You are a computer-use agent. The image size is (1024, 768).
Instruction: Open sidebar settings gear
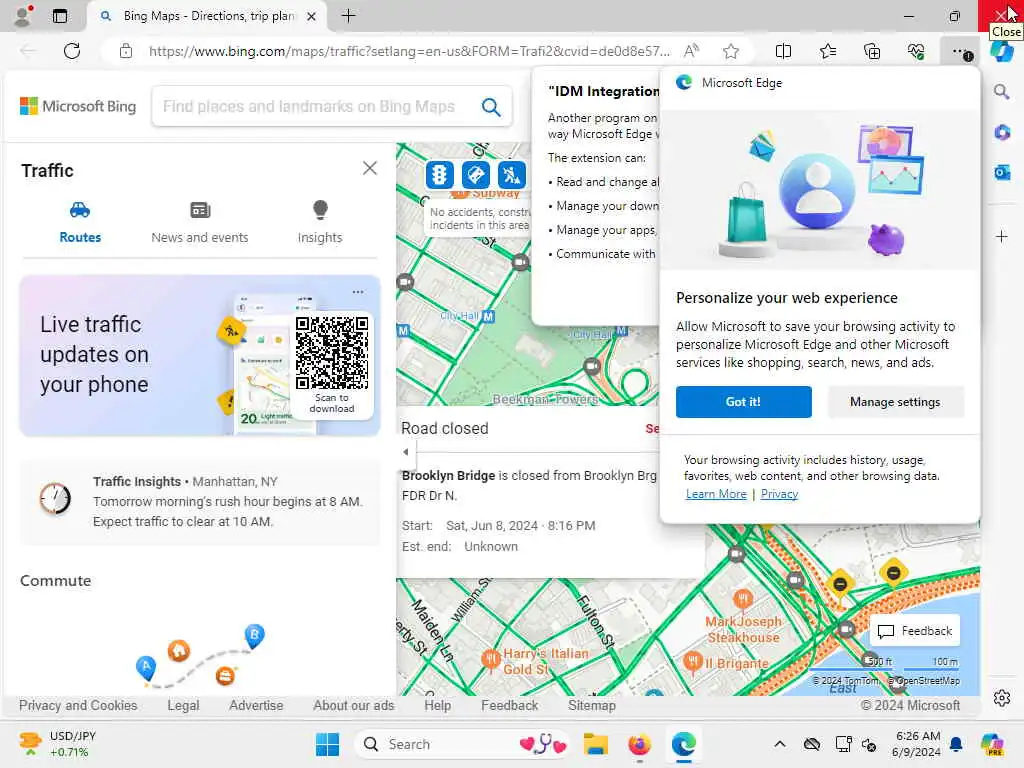tap(1002, 698)
